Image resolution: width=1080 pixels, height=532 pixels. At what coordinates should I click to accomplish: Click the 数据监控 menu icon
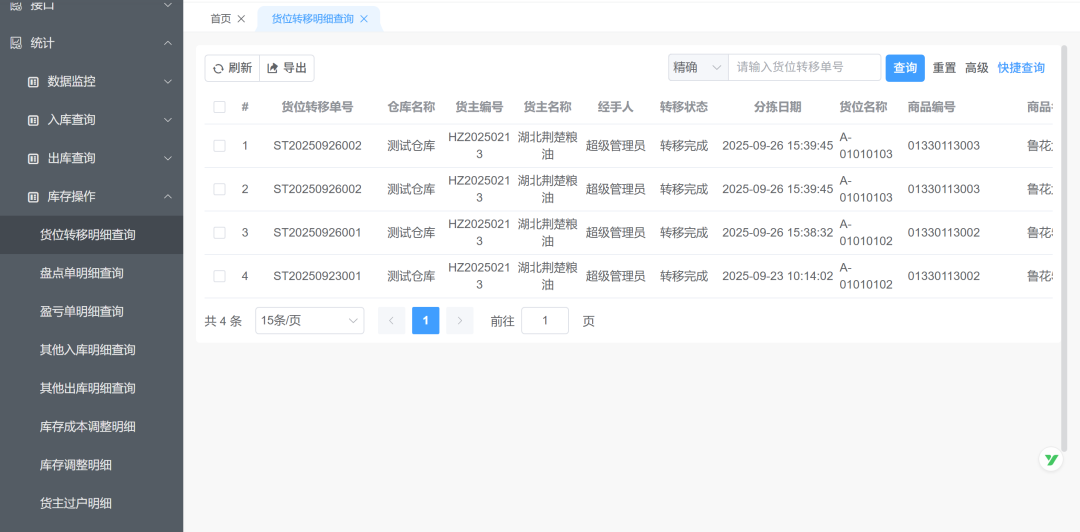click(x=33, y=82)
